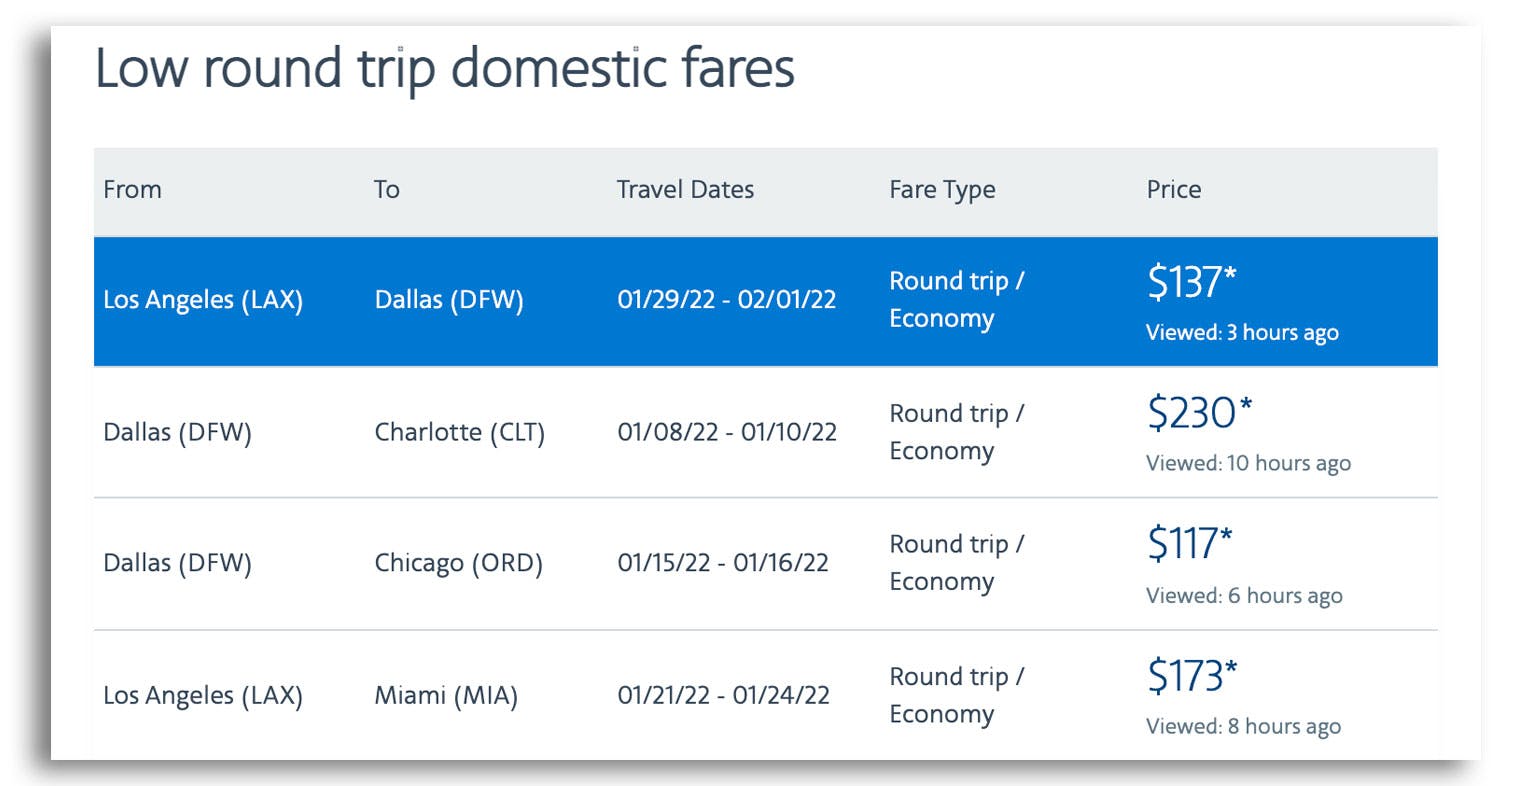Click travel dates 01/29/22 - 02/01/22

tap(726, 300)
